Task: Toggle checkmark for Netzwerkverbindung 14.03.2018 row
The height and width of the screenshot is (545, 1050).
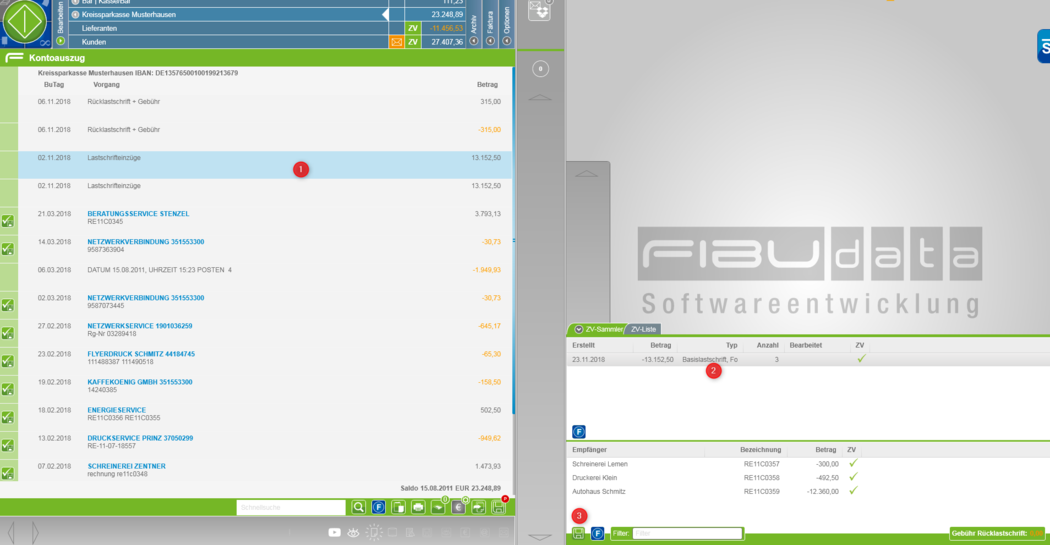Action: (x=8, y=249)
